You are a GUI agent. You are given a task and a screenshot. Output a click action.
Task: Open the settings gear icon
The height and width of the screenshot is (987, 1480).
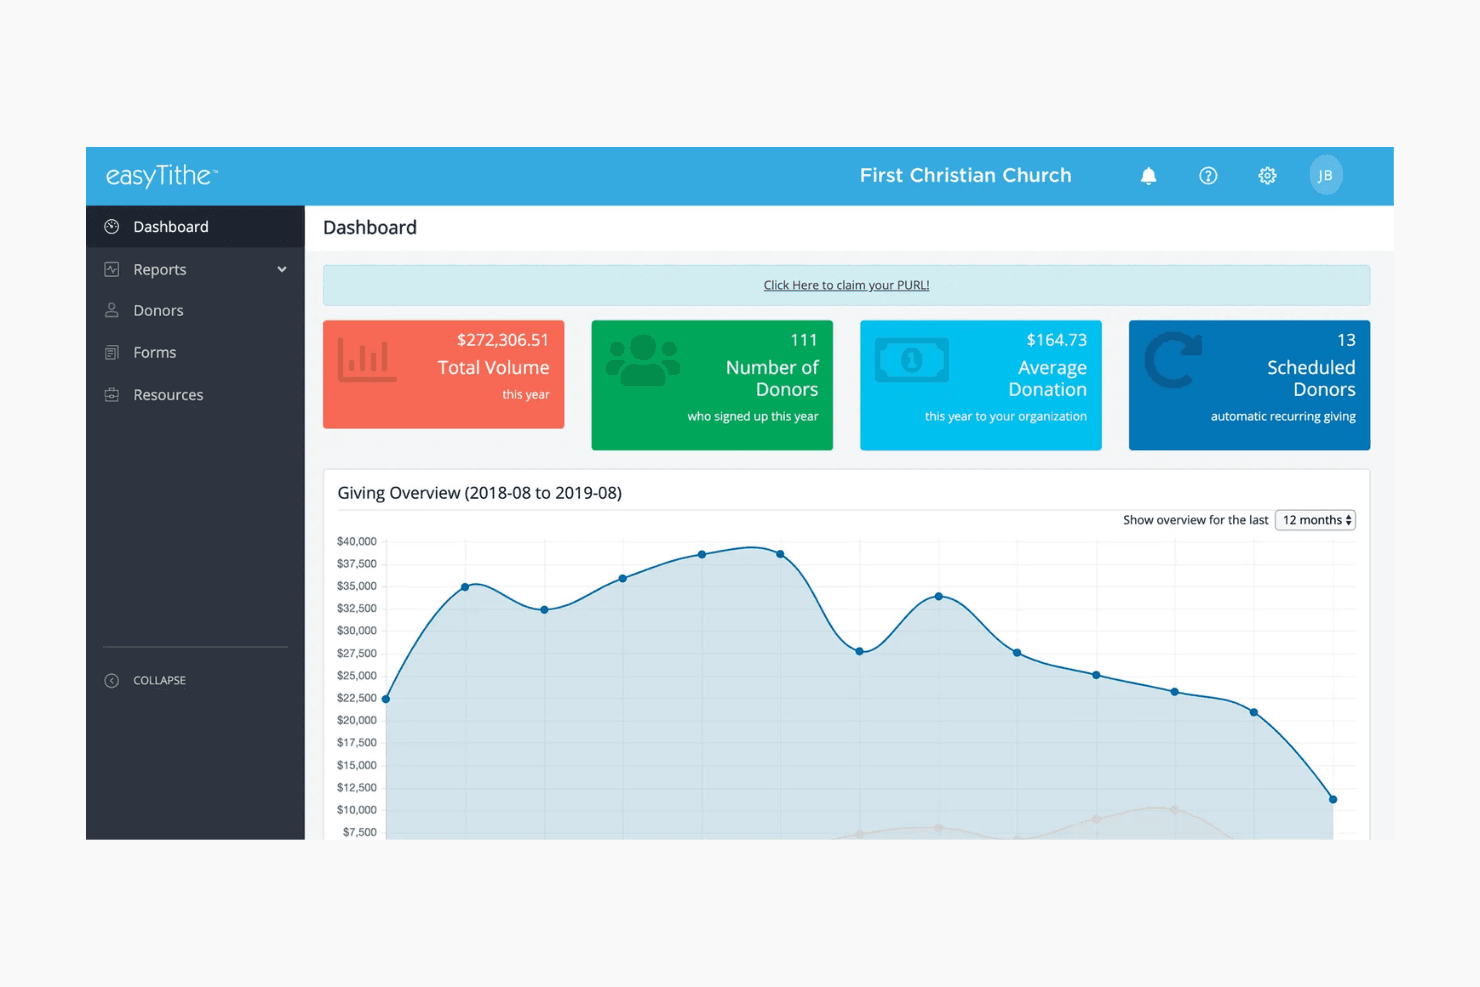(x=1267, y=176)
